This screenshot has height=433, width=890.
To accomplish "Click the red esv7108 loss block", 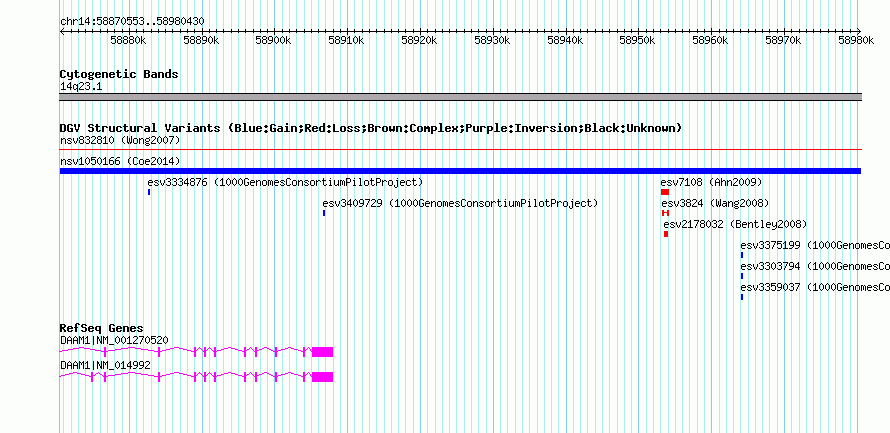I will [x=665, y=192].
